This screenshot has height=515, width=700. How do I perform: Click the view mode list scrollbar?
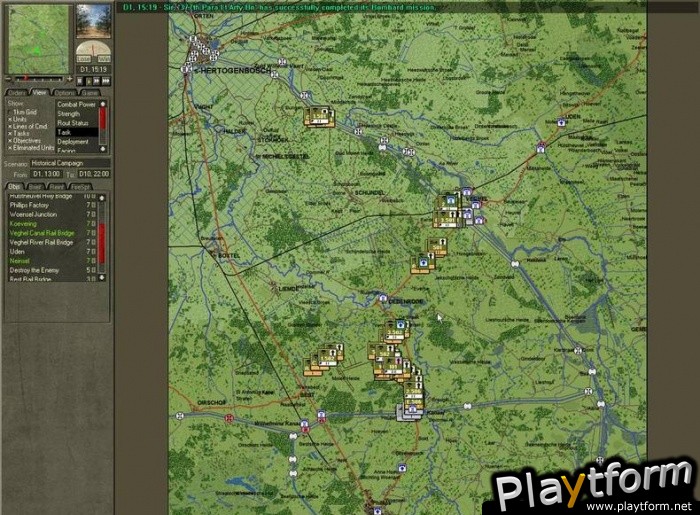pos(103,126)
